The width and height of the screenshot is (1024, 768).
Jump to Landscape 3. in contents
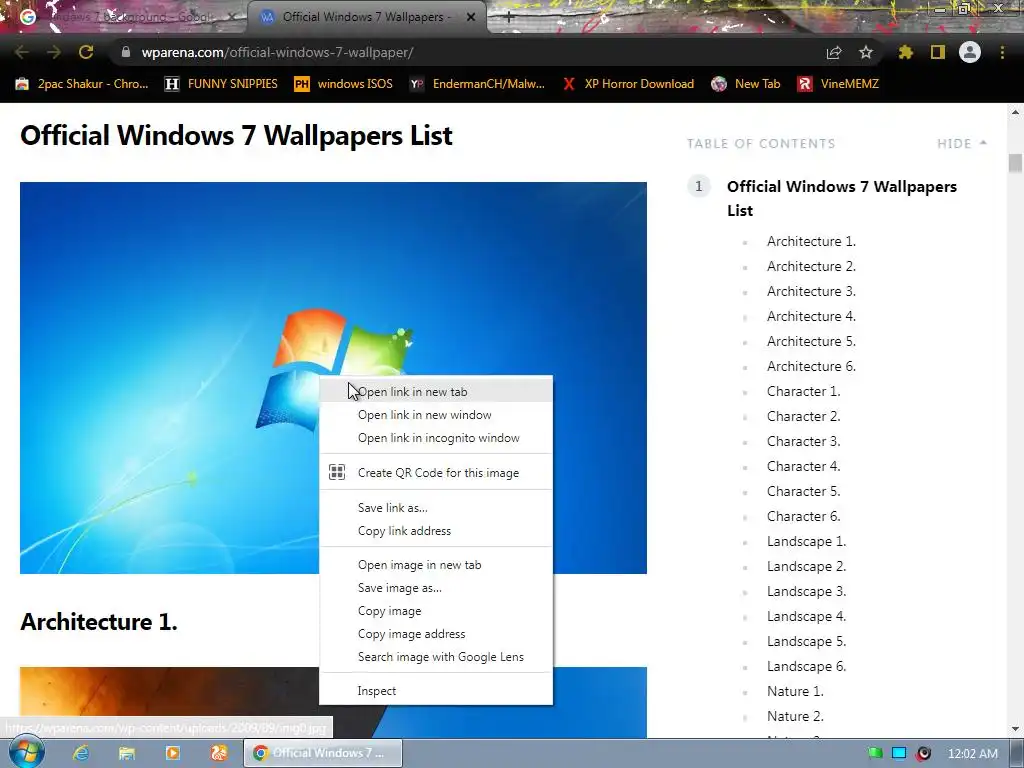[807, 592]
